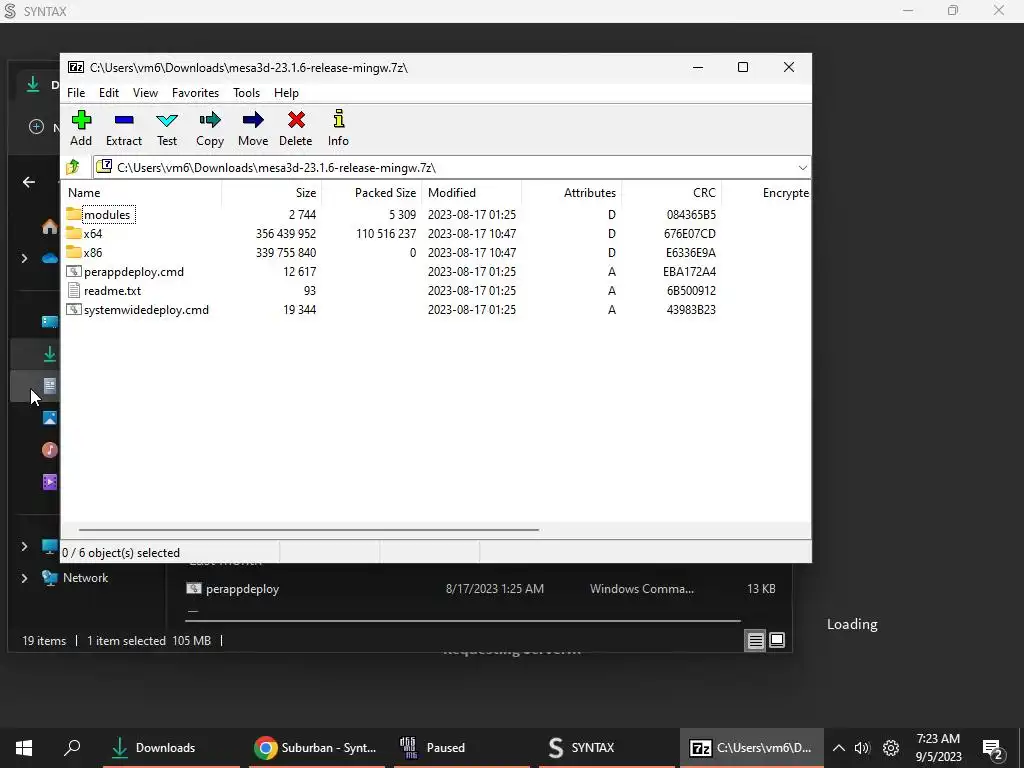Switch to Chrome Suburban taskbar item
The width and height of the screenshot is (1024, 768).
tap(319, 748)
